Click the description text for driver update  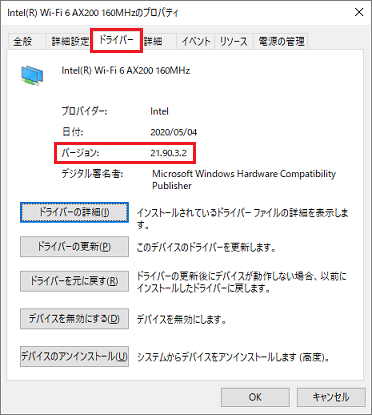206,247
